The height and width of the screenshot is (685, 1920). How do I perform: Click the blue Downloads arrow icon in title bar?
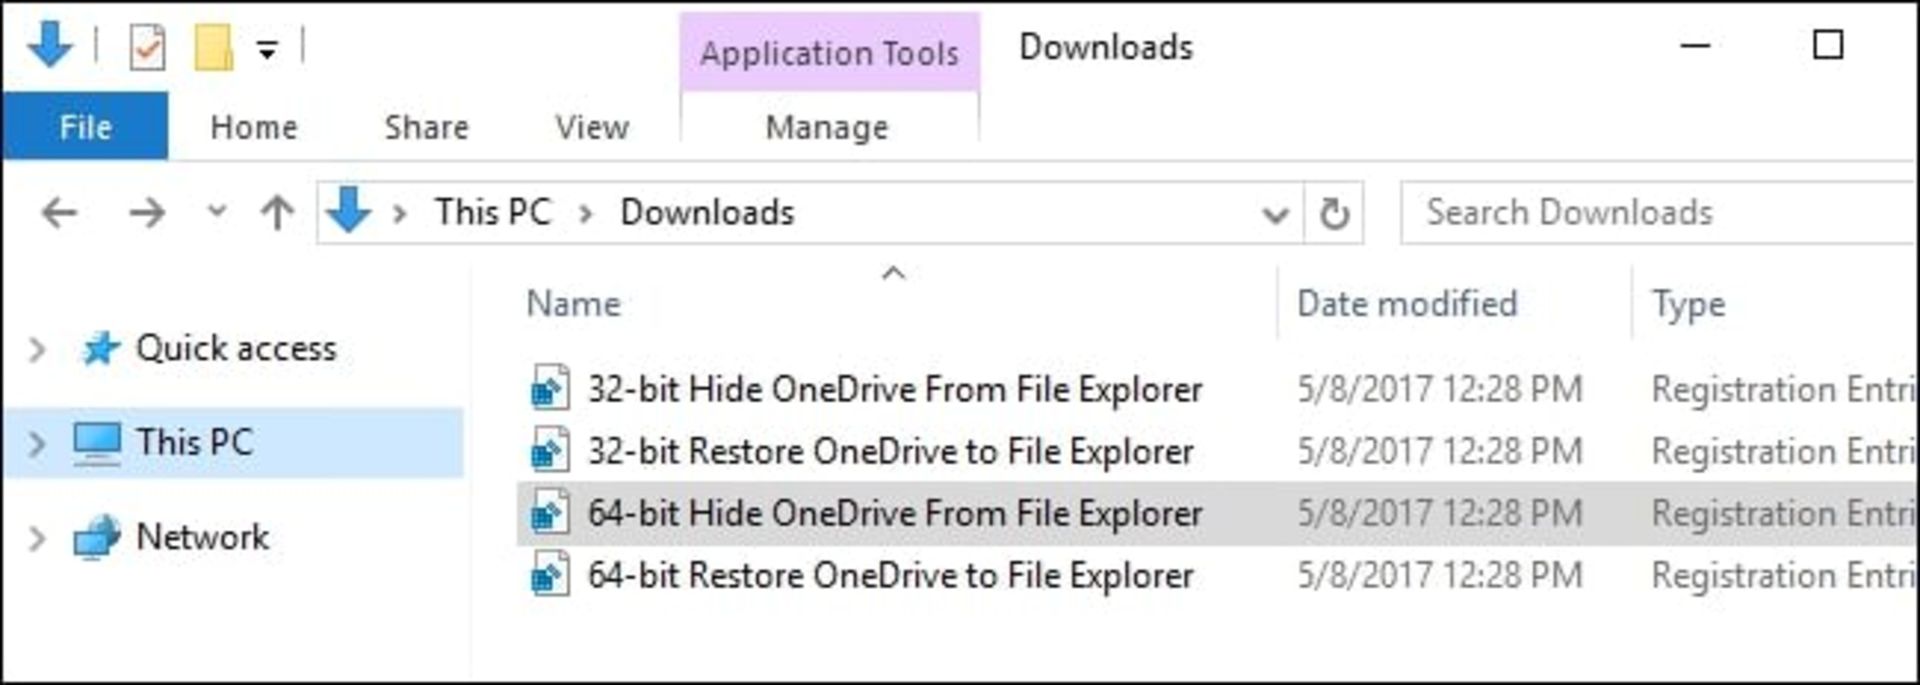pyautogui.click(x=49, y=46)
